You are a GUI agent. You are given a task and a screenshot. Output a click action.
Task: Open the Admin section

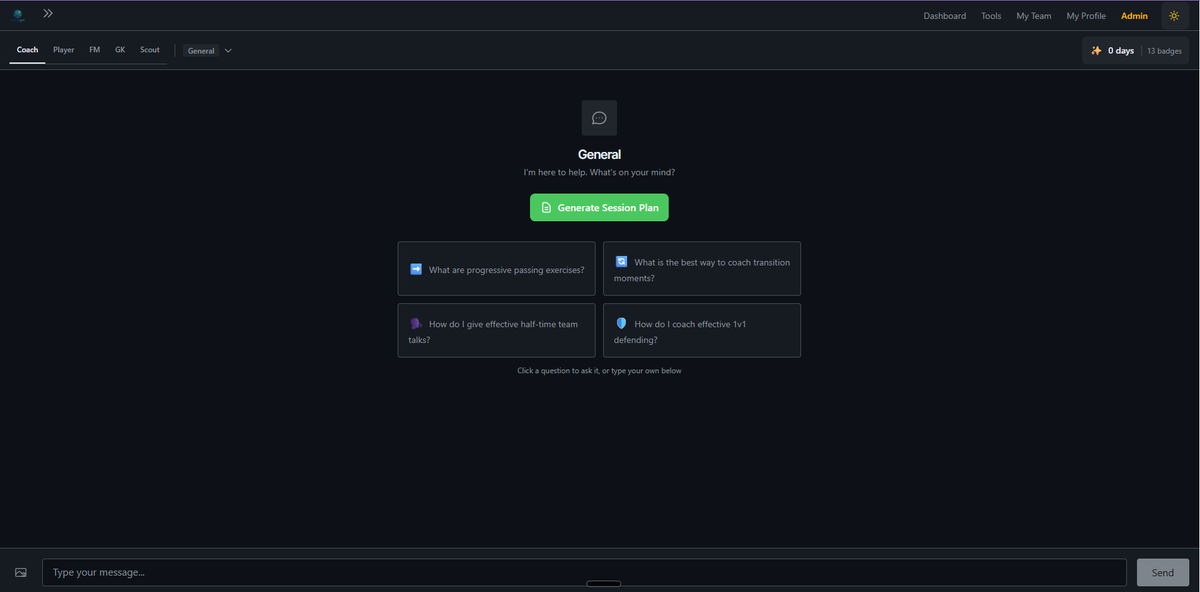tap(1134, 16)
